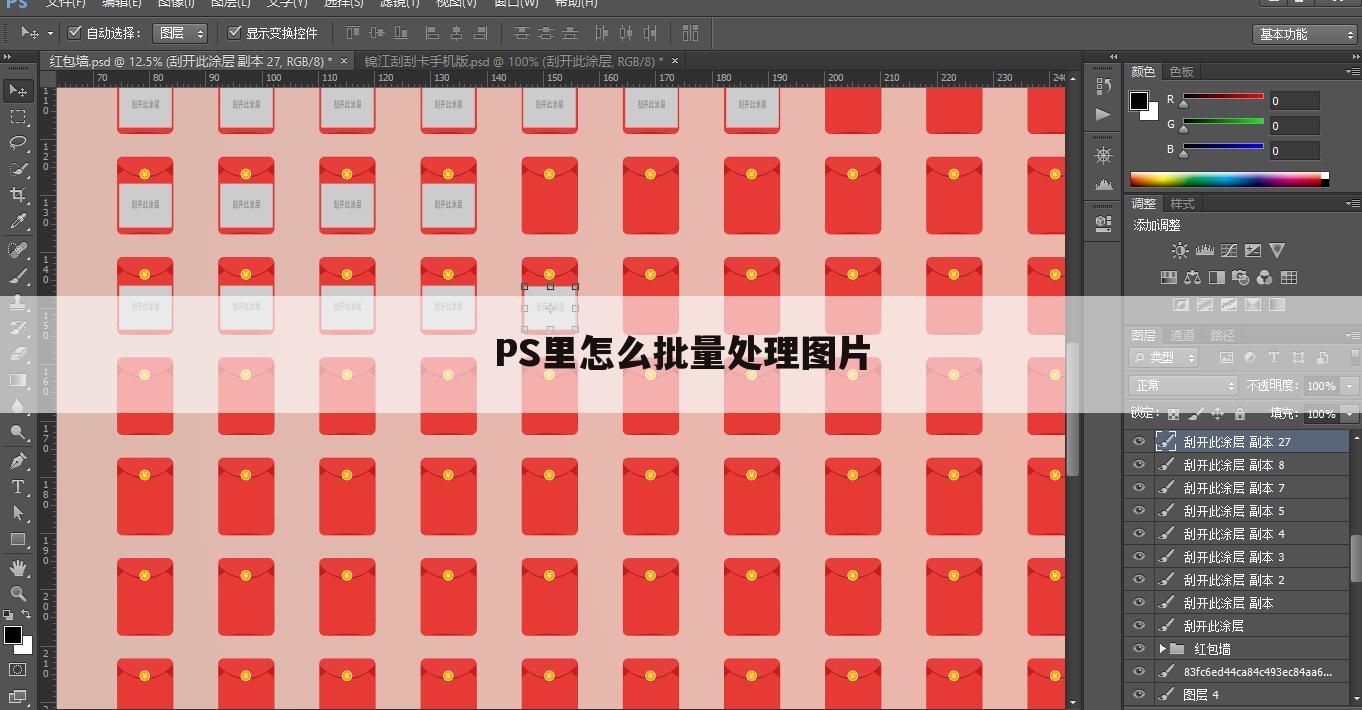Open the 色板 swatches tab

click(x=1182, y=72)
